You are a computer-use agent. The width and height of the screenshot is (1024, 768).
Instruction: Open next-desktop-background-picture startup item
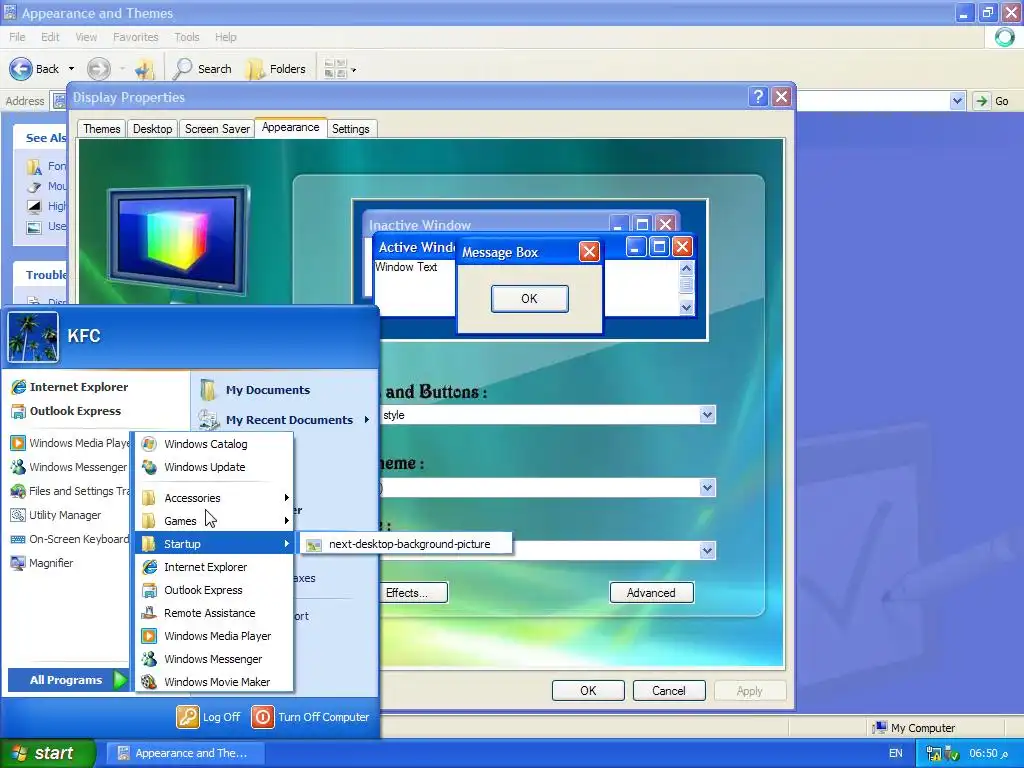[405, 544]
